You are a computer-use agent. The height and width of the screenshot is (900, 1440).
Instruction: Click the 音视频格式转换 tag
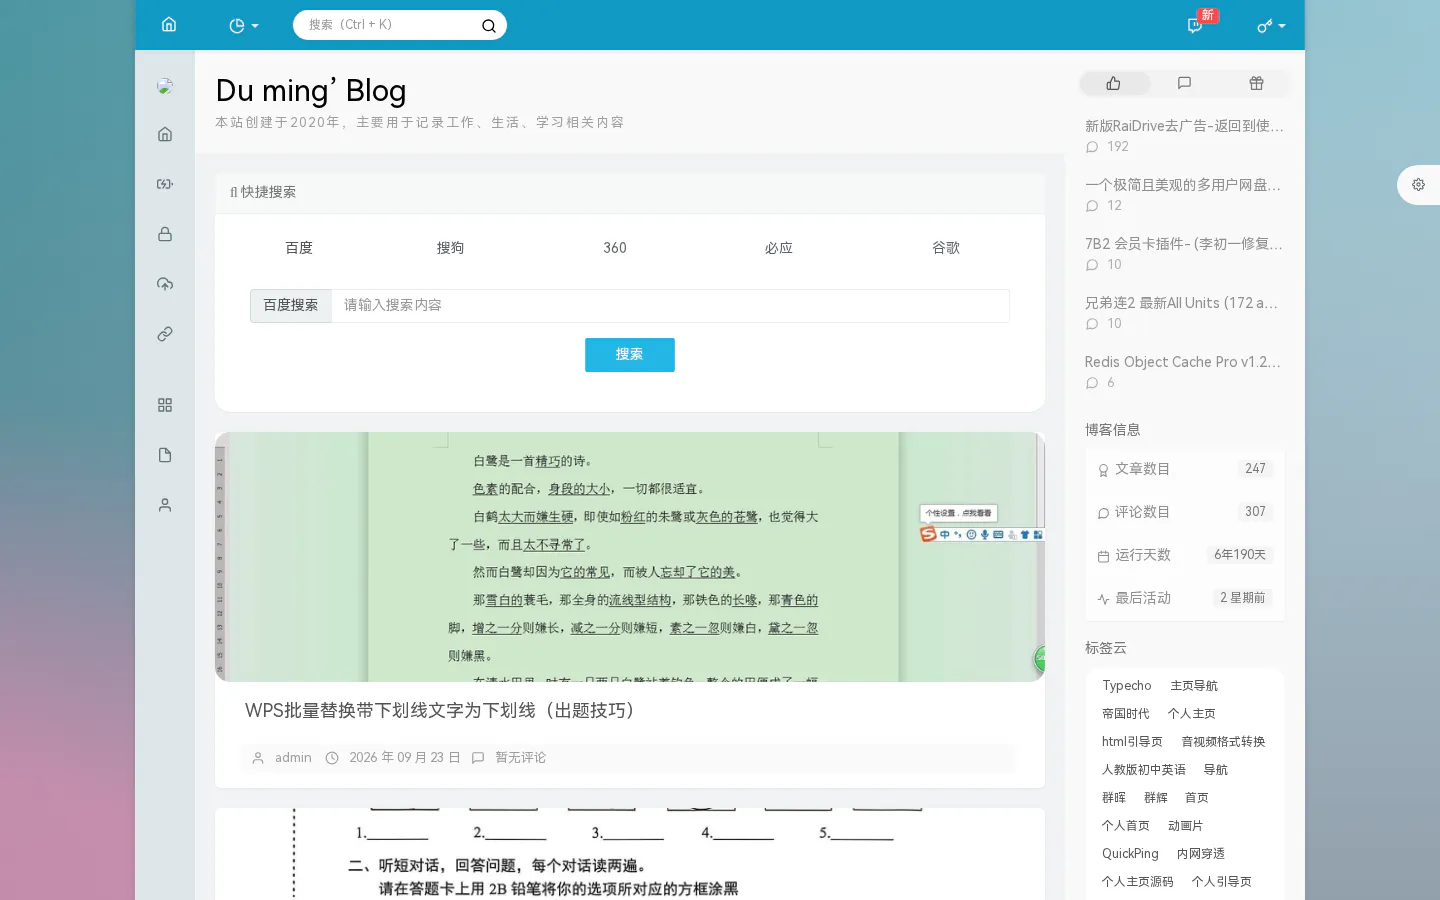point(1224,742)
